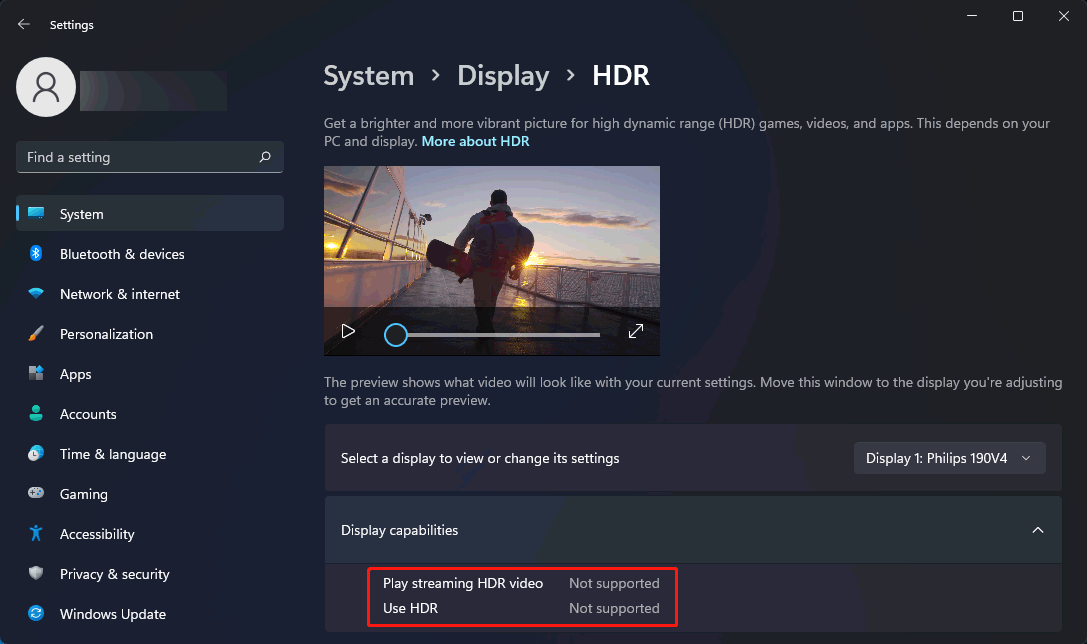Screen dimensions: 1087x644
Task: Click the Apps sidebar icon
Action: 36,374
